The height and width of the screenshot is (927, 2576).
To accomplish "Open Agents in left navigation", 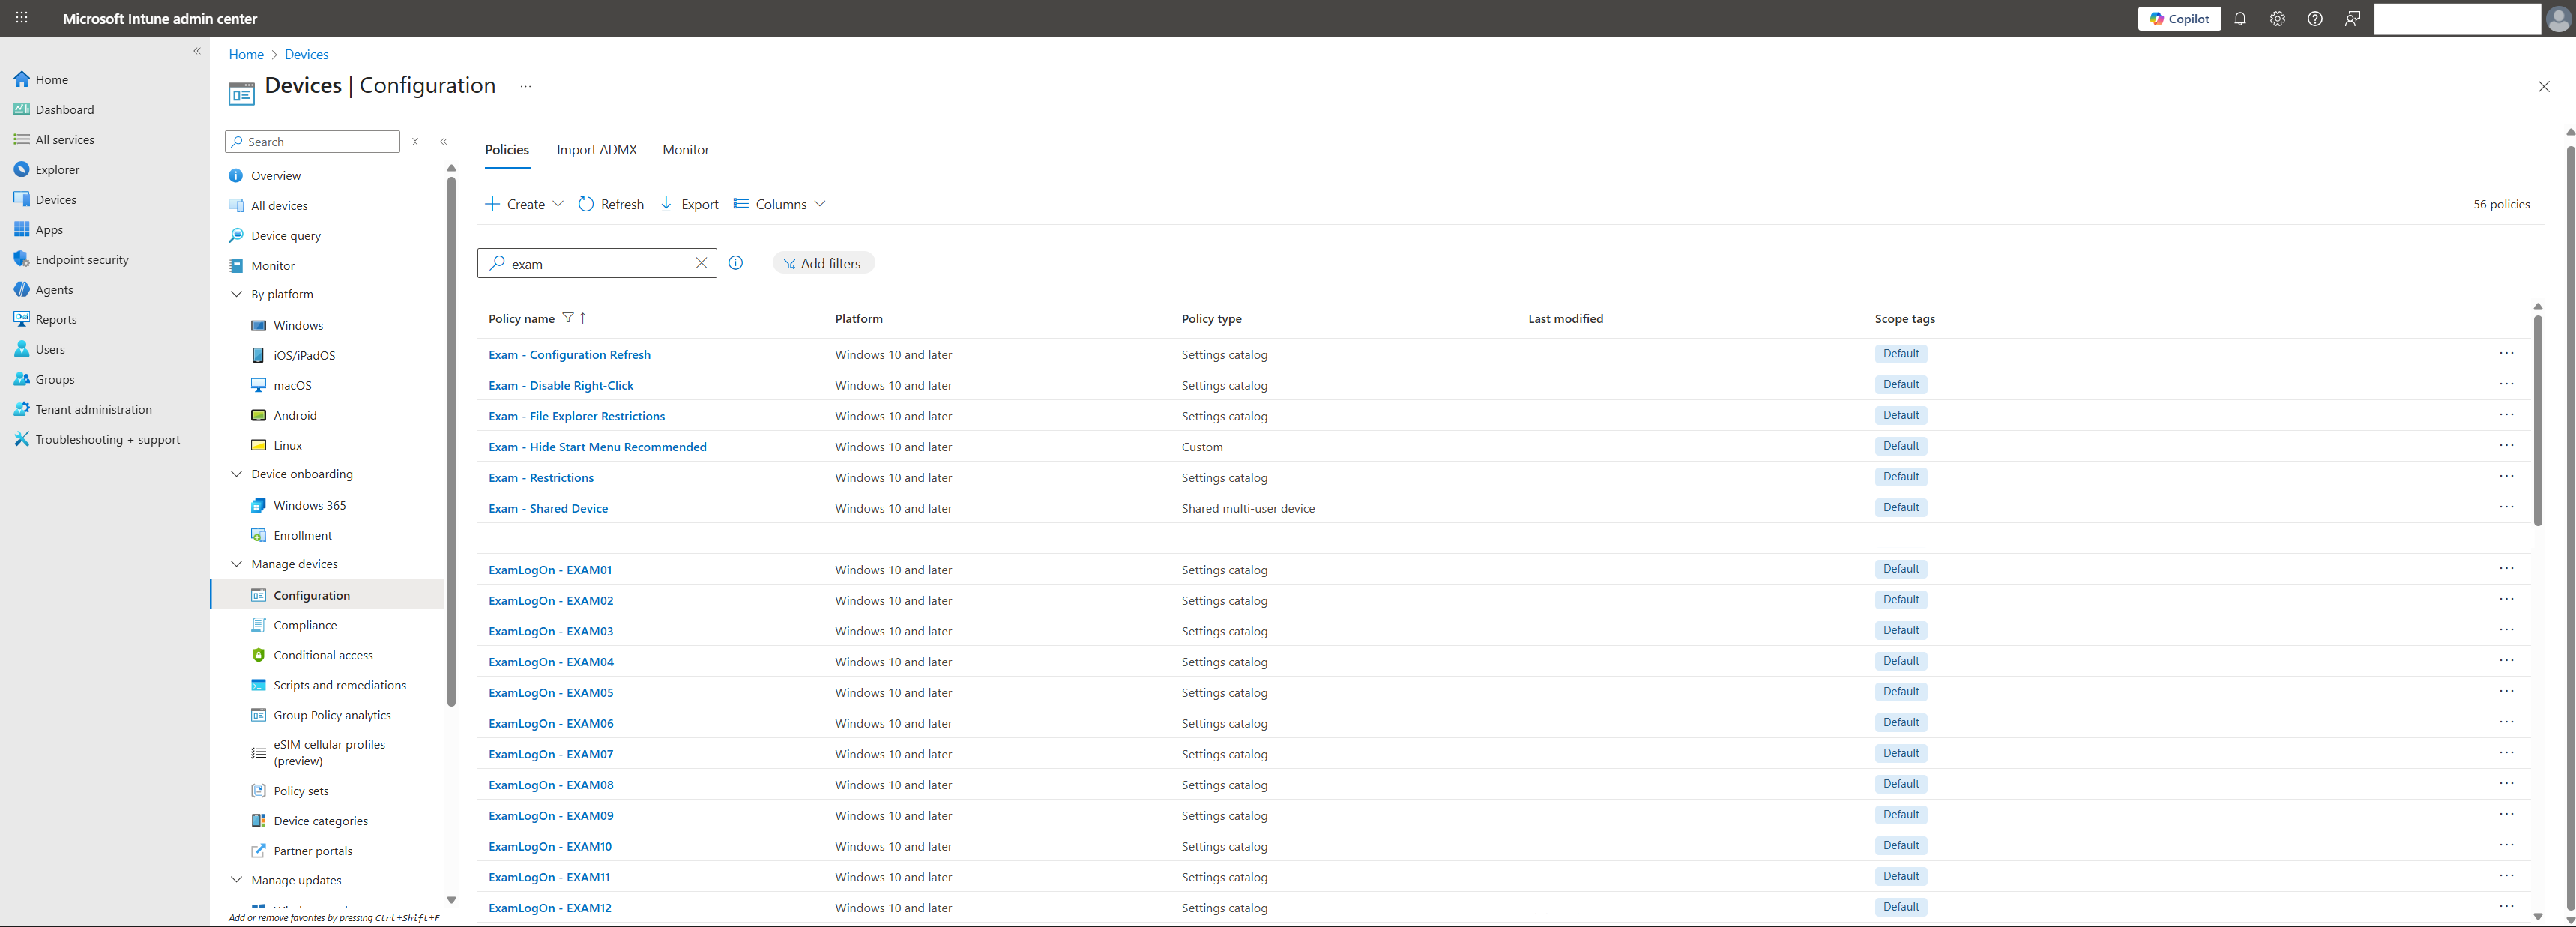I will (54, 289).
